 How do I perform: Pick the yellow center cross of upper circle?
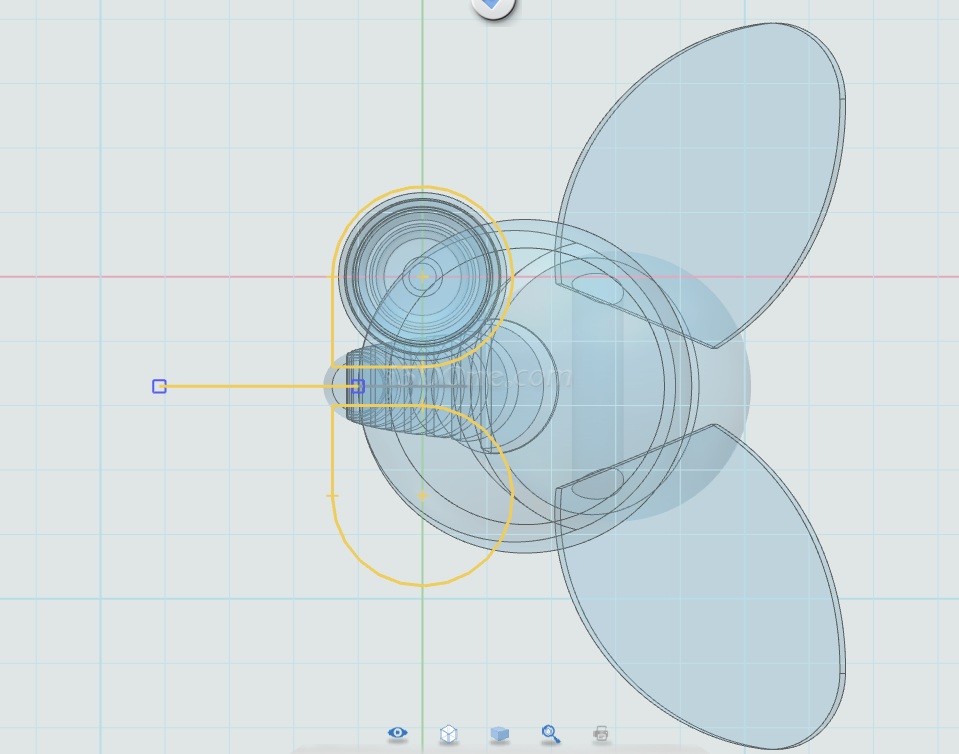click(423, 276)
